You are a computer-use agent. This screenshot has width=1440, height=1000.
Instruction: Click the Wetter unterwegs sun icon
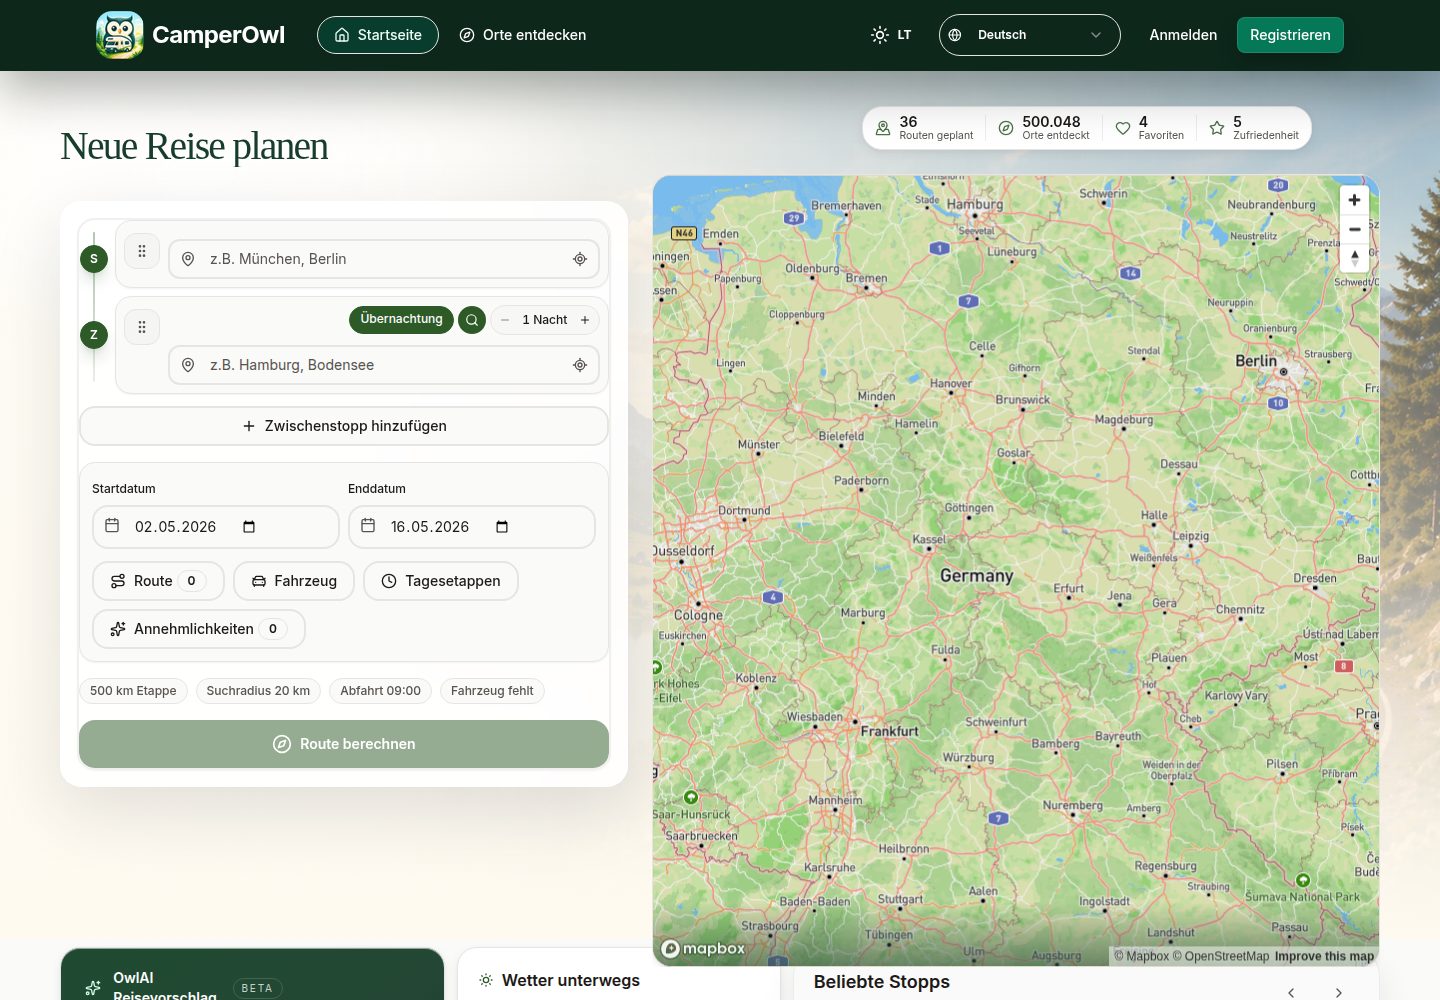486,980
